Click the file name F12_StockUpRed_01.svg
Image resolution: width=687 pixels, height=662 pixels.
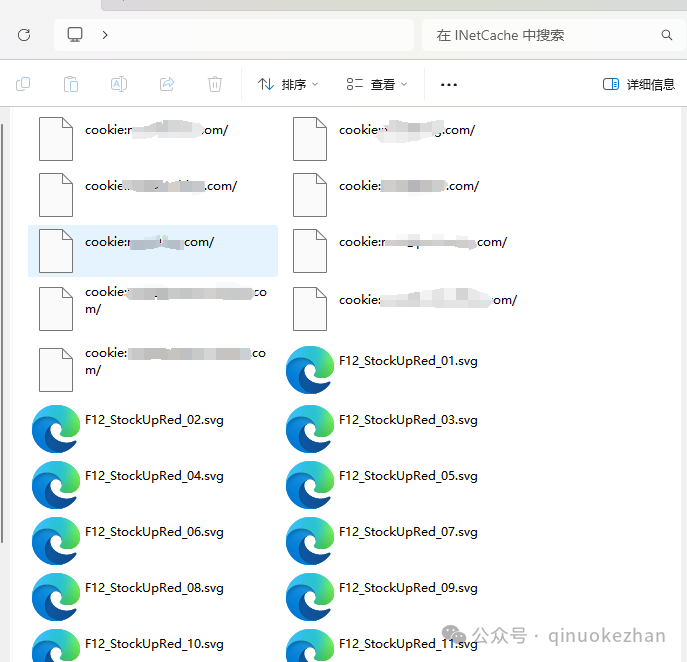coord(408,361)
